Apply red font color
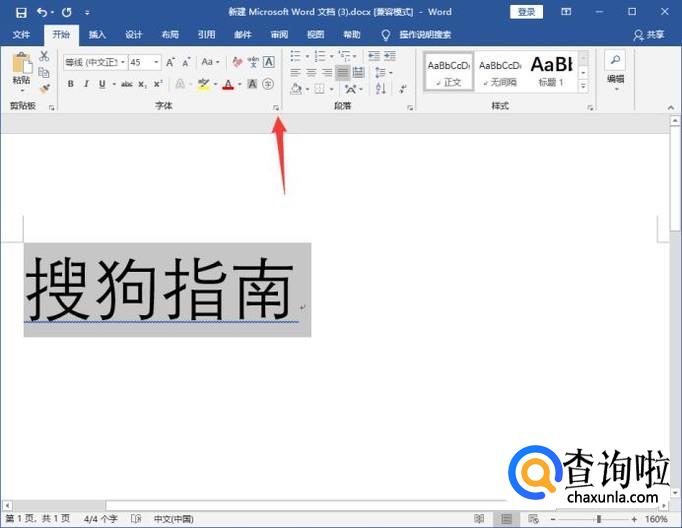This screenshot has height=528, width=682. pos(228,84)
